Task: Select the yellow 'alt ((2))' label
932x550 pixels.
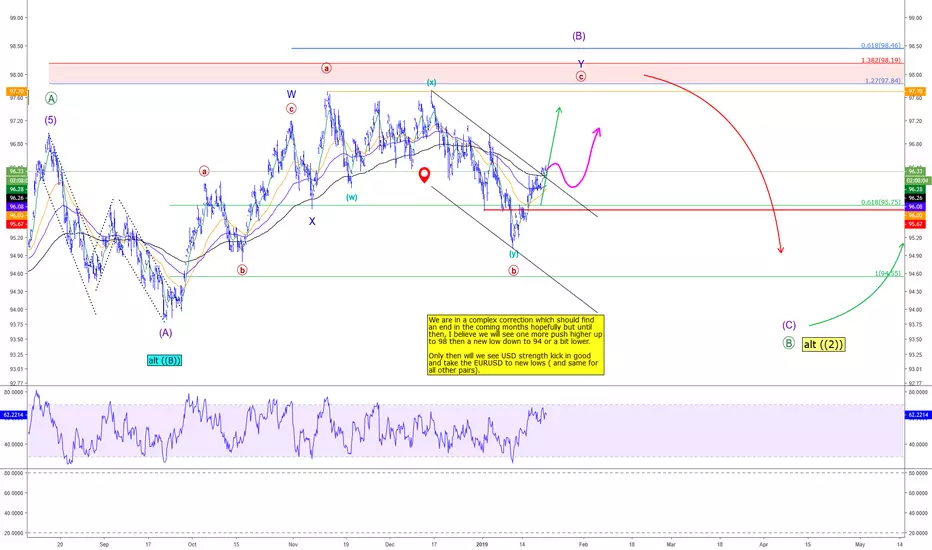Action: (x=823, y=344)
